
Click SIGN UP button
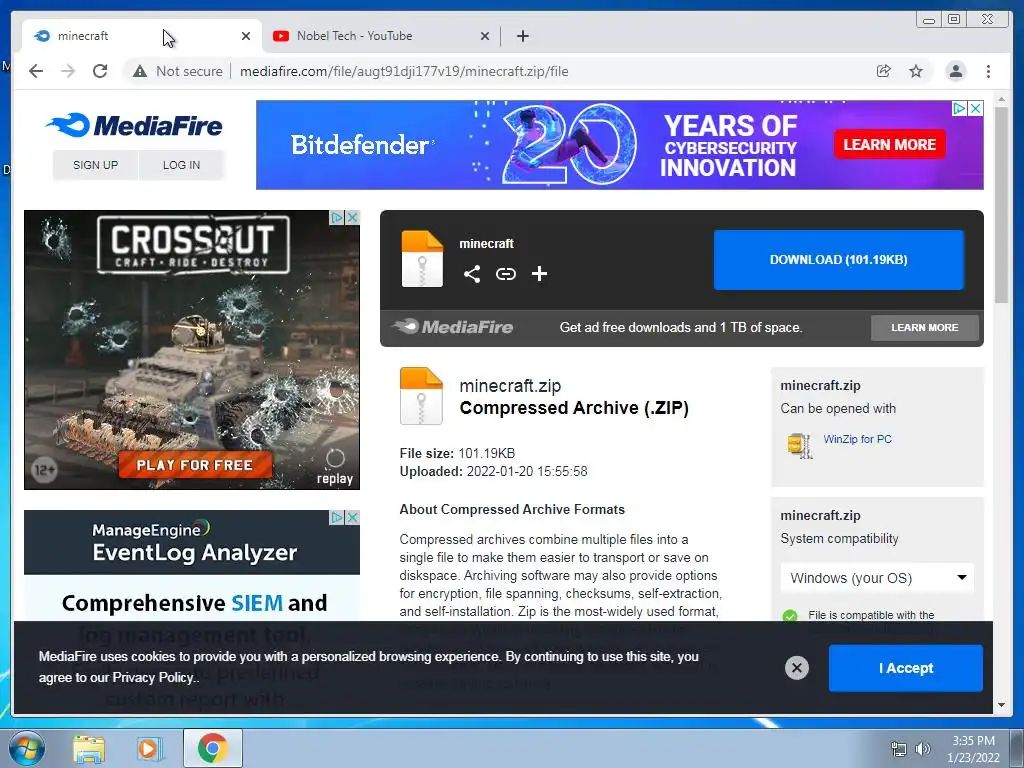coord(95,165)
